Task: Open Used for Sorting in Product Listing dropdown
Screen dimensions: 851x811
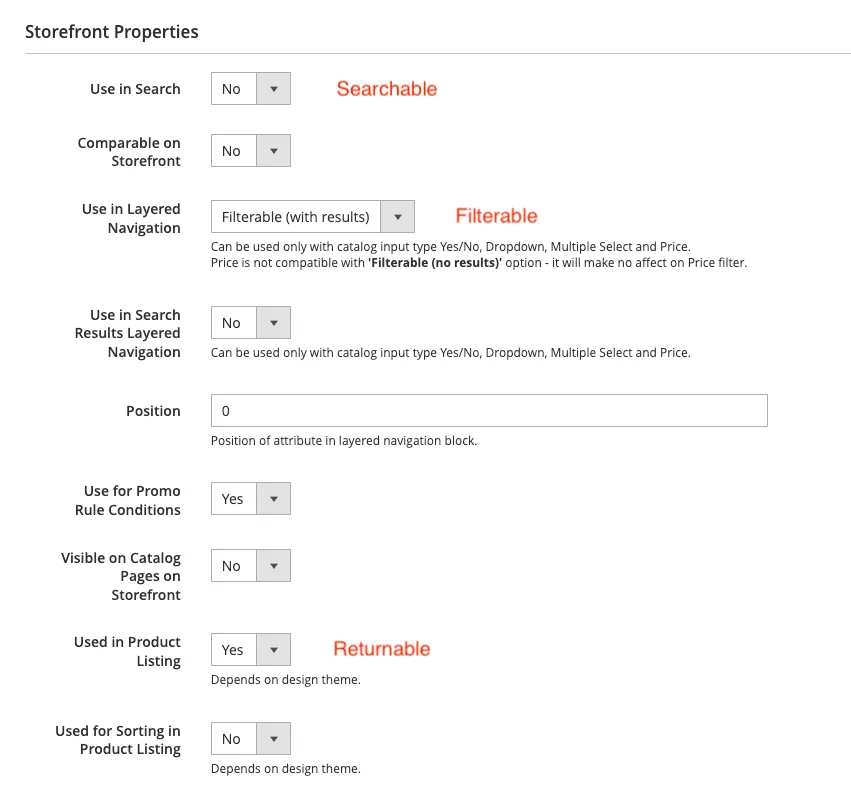Action: [x=251, y=738]
